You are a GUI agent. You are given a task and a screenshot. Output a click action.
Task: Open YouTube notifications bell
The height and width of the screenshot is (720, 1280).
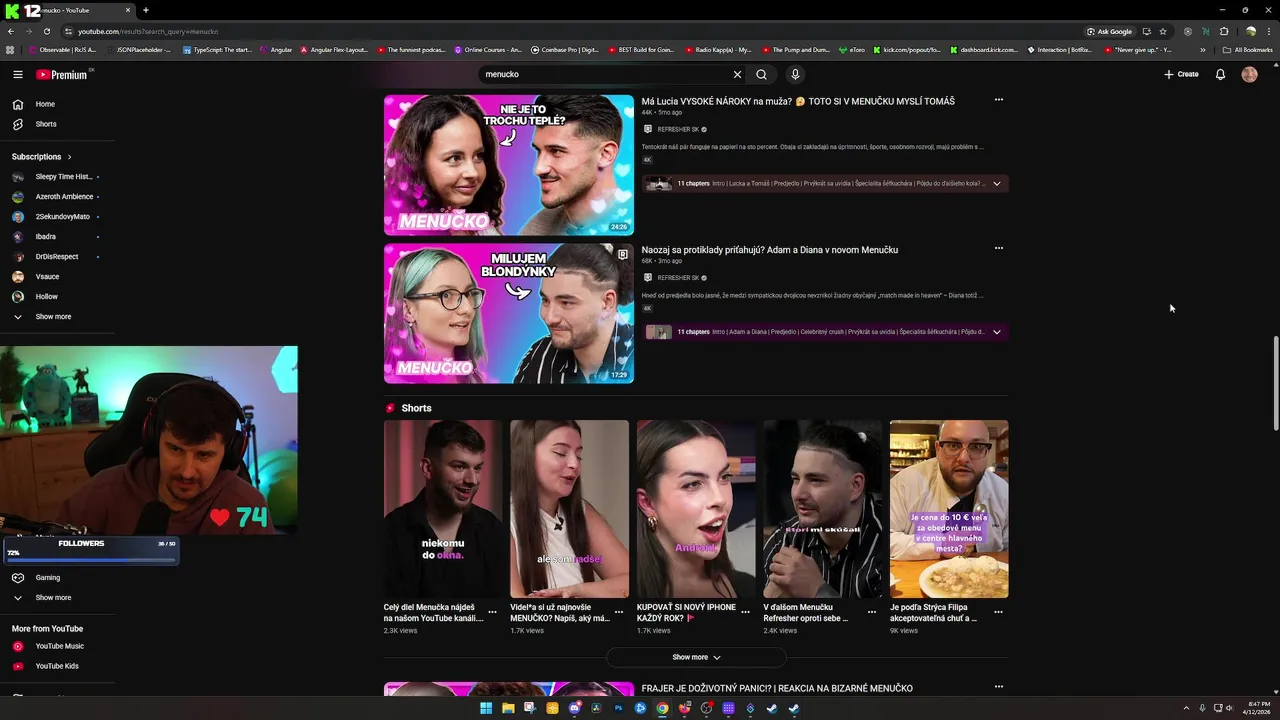(x=1220, y=74)
